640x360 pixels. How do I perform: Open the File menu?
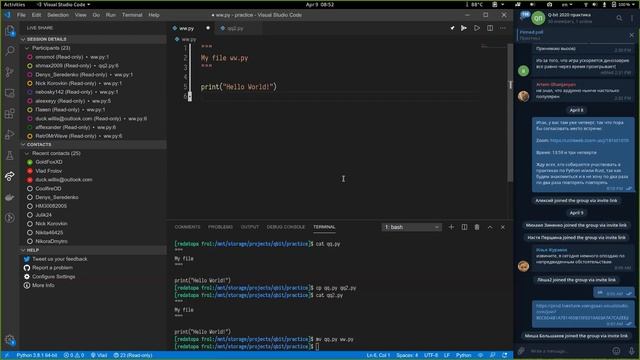tap(21, 15)
